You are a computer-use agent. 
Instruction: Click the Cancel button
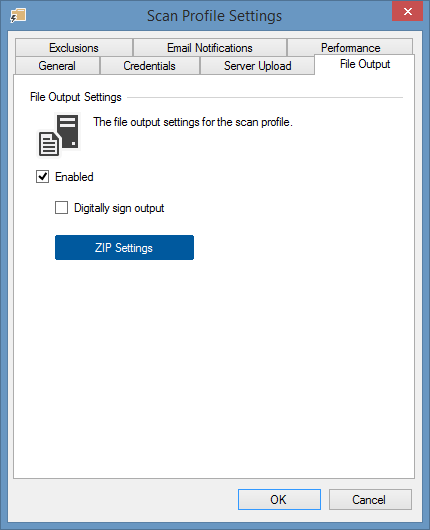point(370,499)
